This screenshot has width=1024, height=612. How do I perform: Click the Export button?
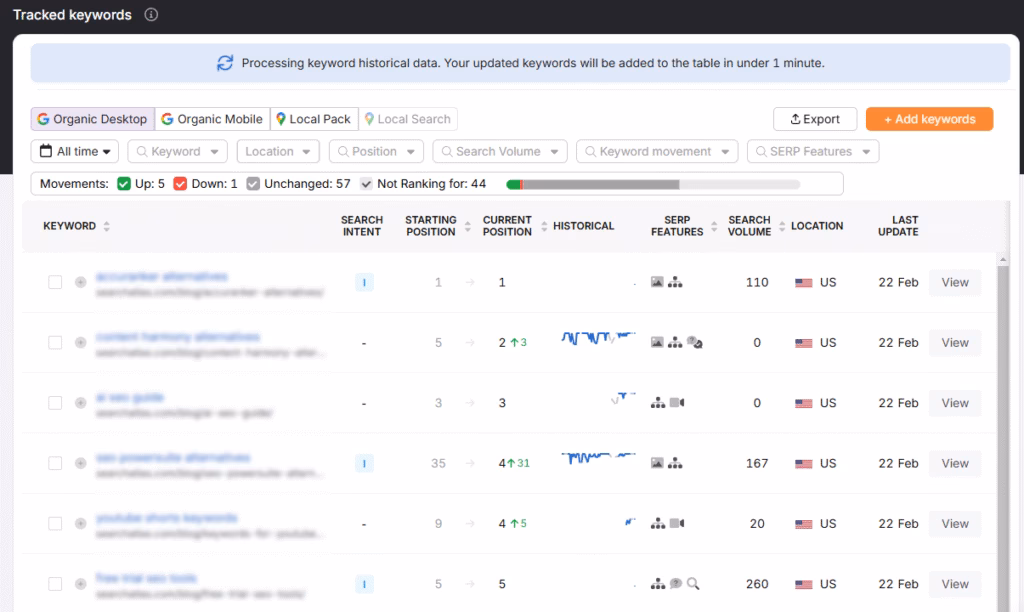pyautogui.click(x=815, y=118)
